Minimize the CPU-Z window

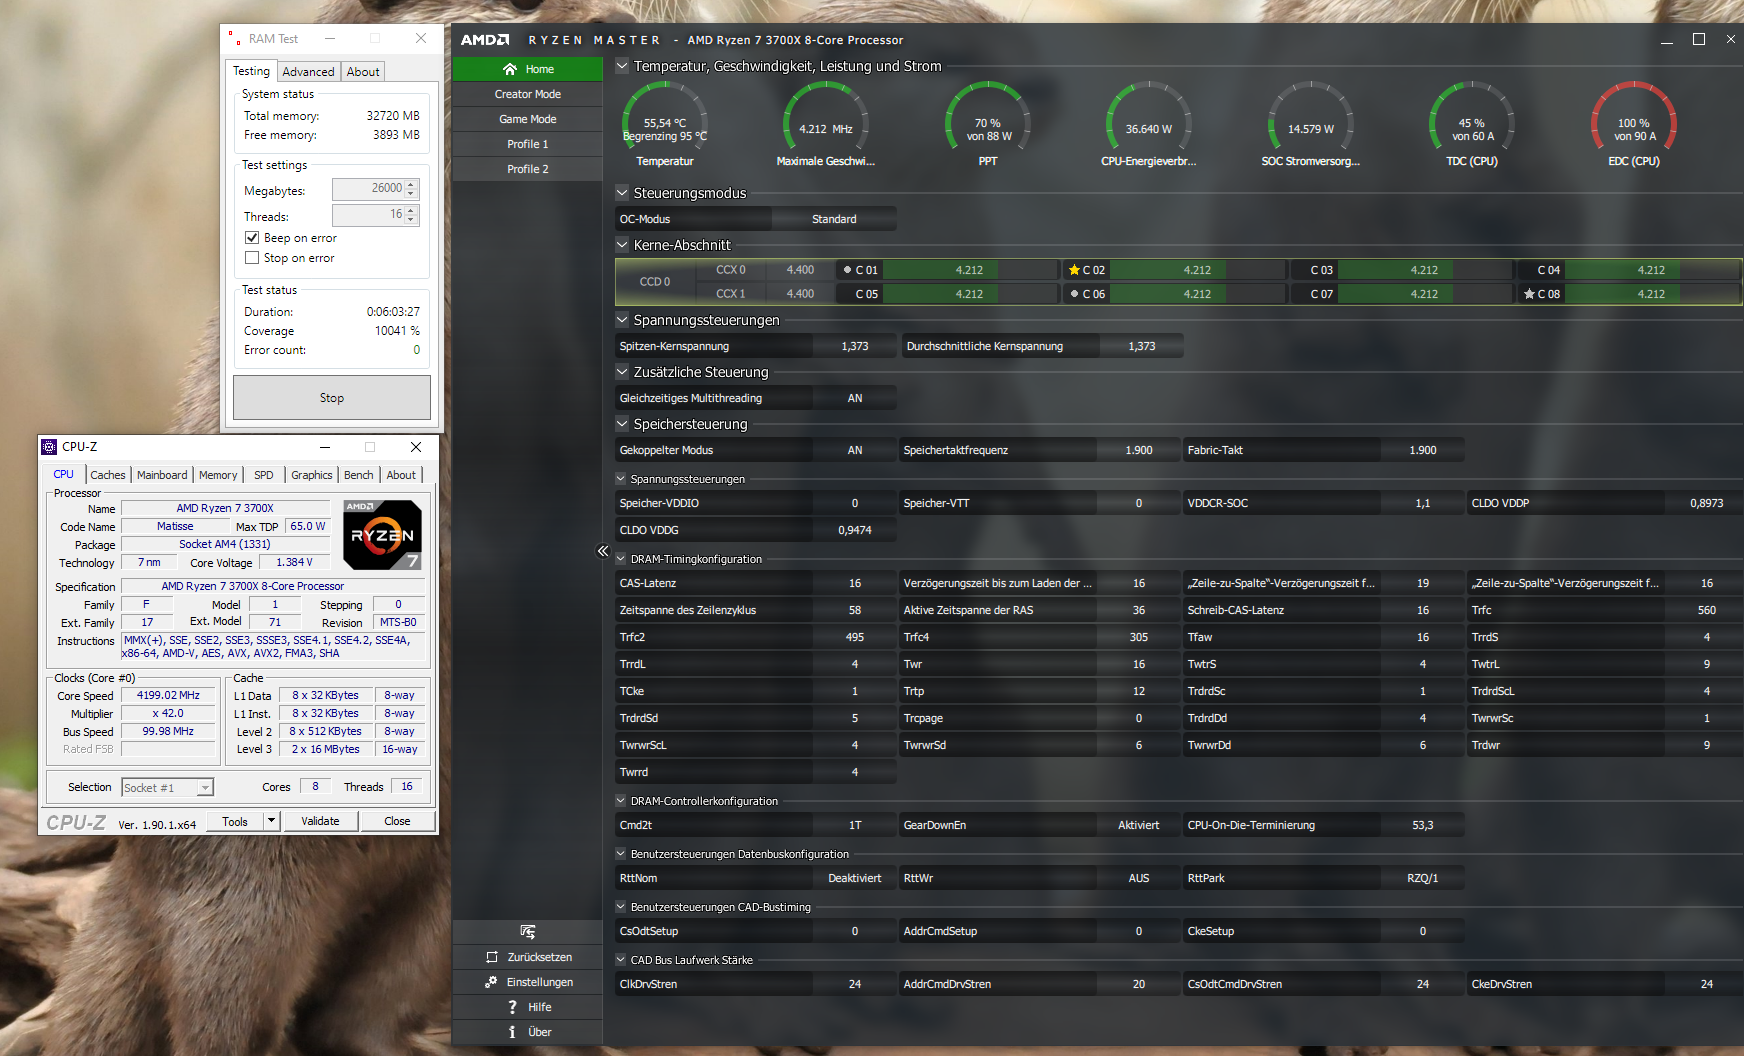pyautogui.click(x=325, y=447)
